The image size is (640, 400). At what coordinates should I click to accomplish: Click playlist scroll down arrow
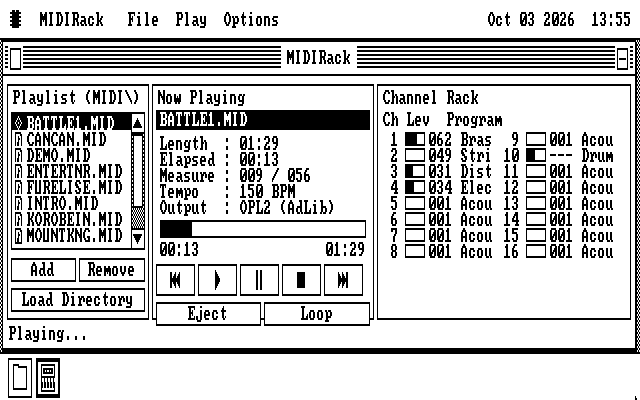138,238
